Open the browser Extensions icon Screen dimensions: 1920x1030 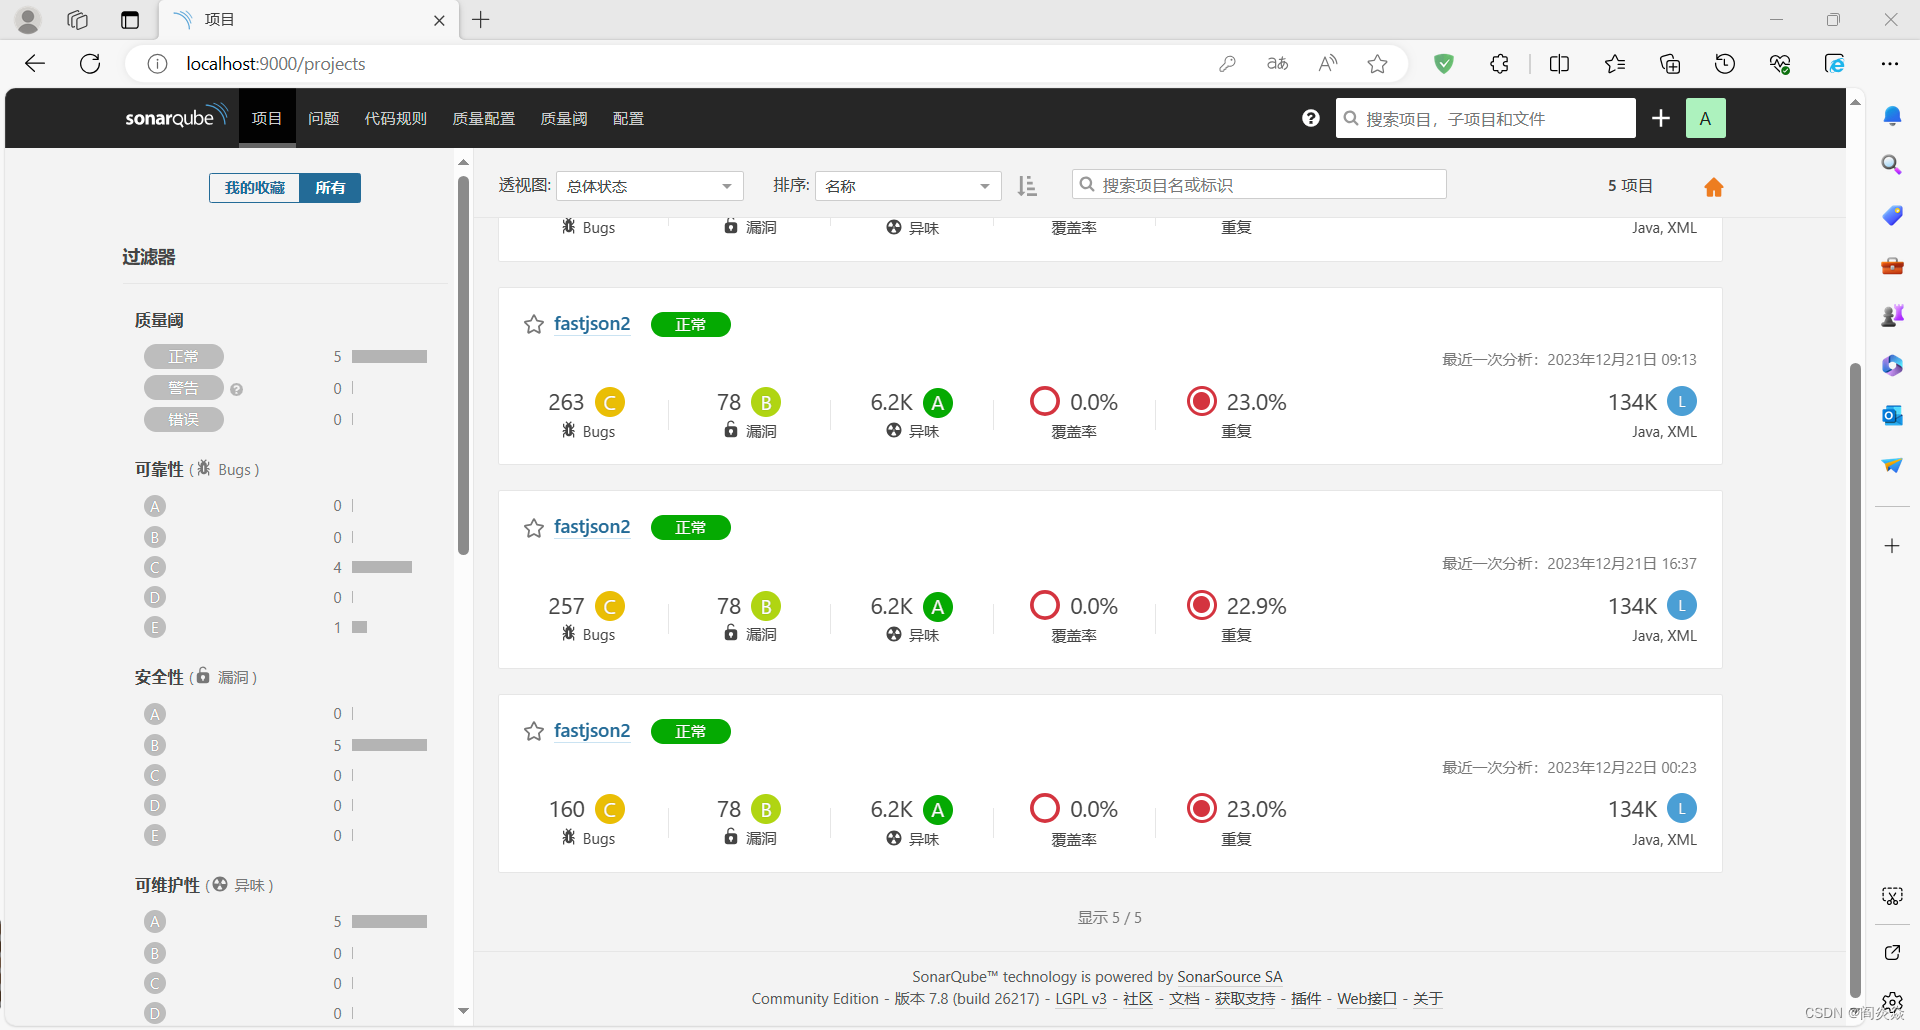coord(1499,63)
